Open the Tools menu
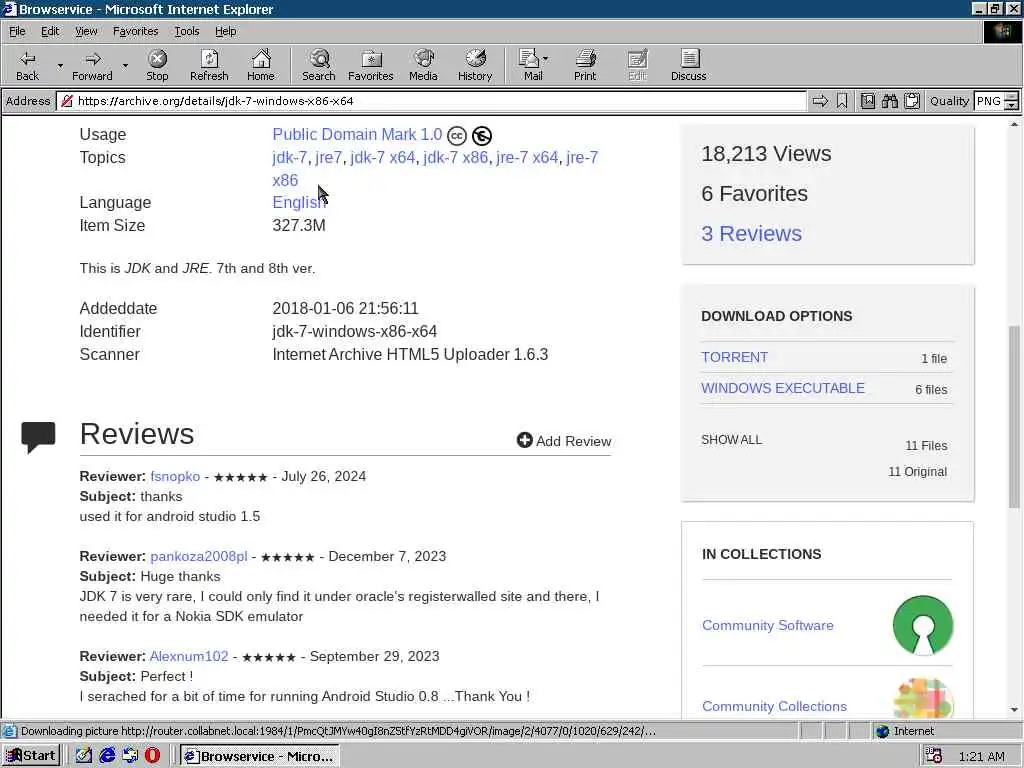Image resolution: width=1024 pixels, height=768 pixels. coord(186,31)
